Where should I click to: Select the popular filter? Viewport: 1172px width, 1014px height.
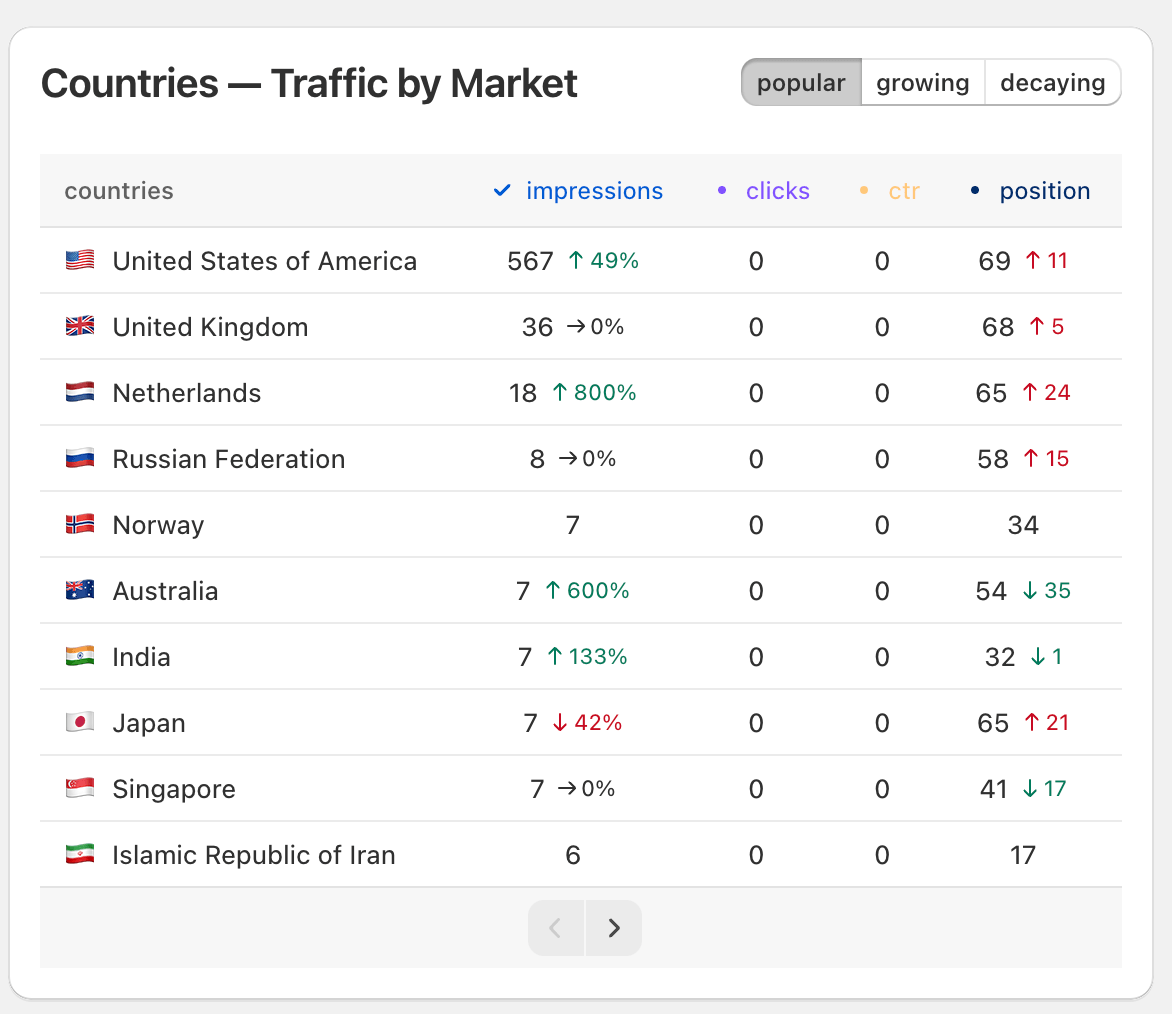801,82
